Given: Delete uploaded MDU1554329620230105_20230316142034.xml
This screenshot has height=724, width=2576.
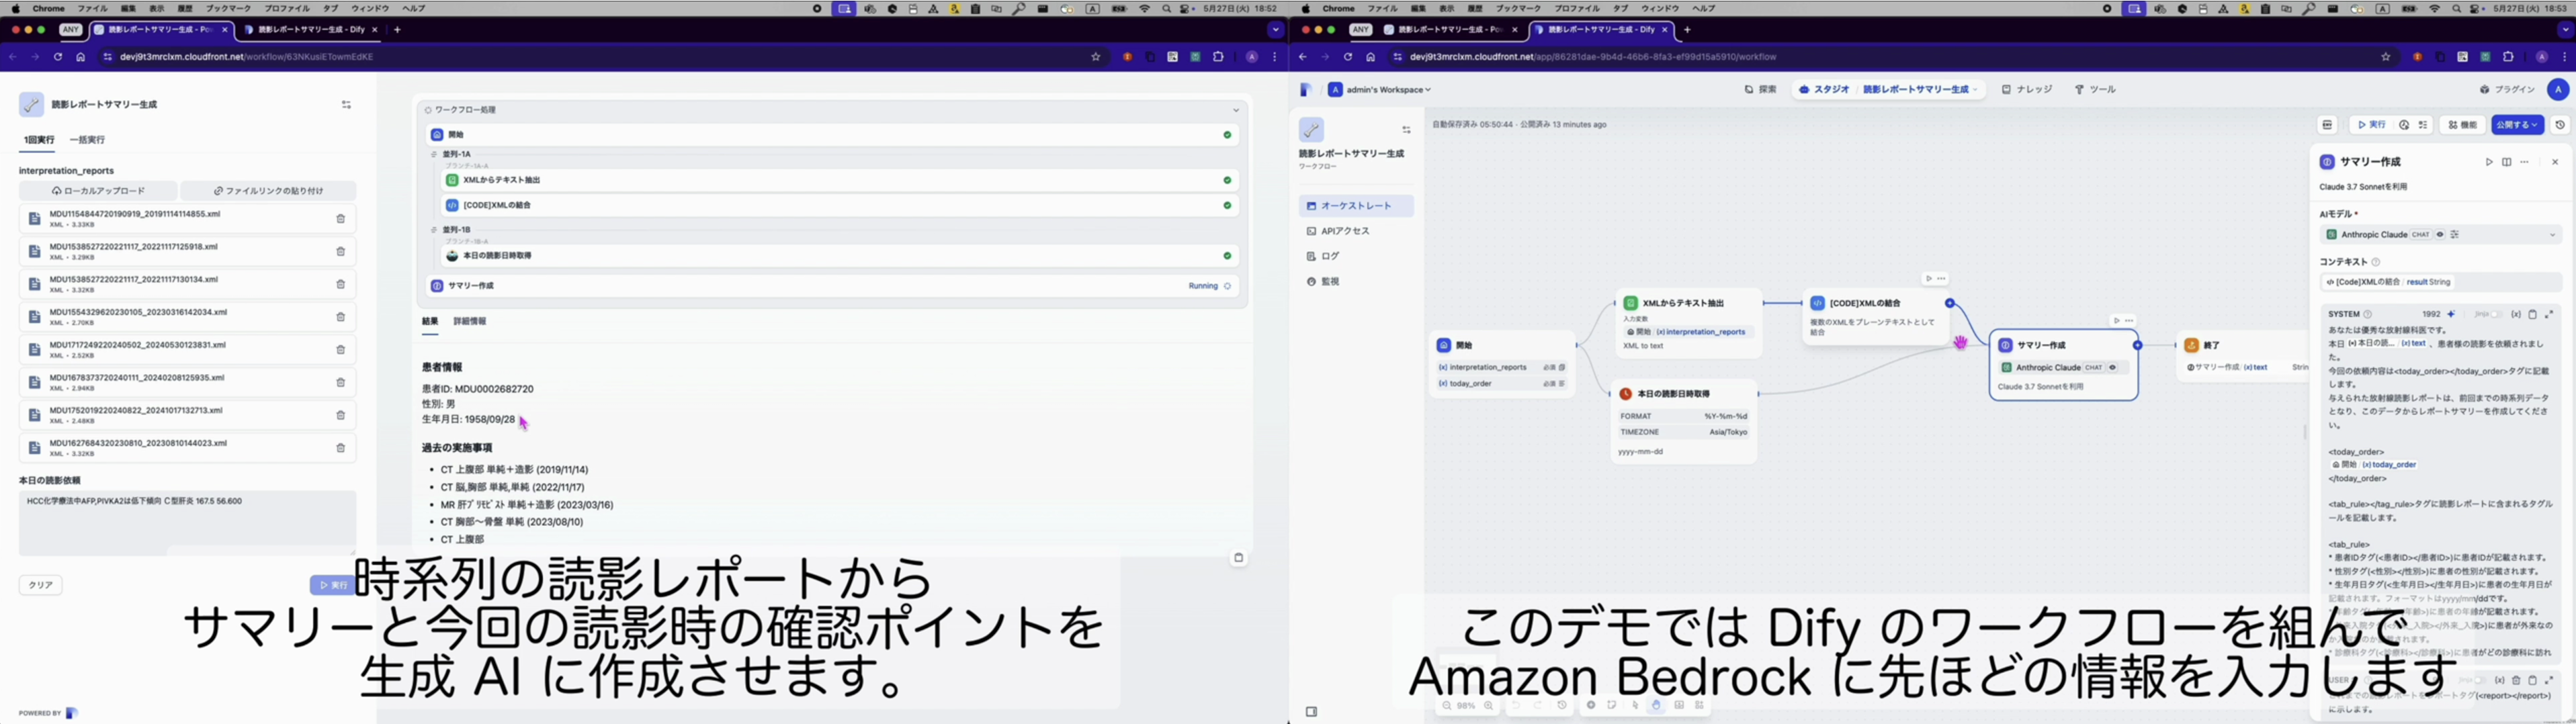Looking at the screenshot, I should 340,317.
